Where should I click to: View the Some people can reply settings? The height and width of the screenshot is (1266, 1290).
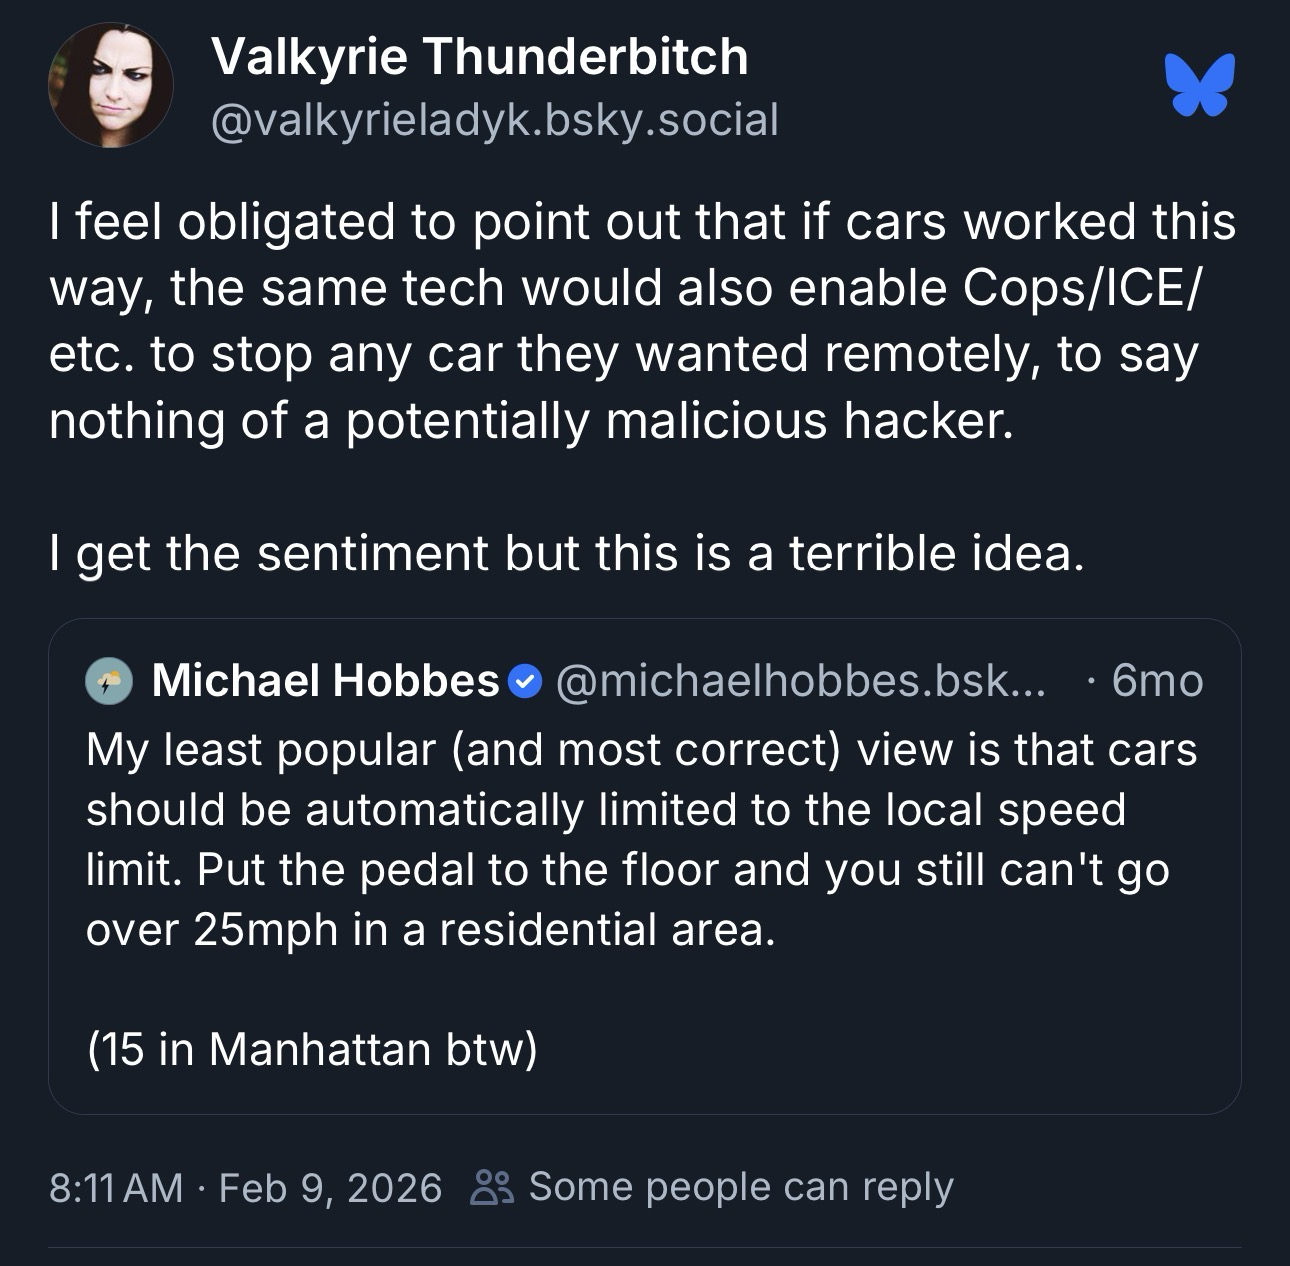pos(740,1187)
